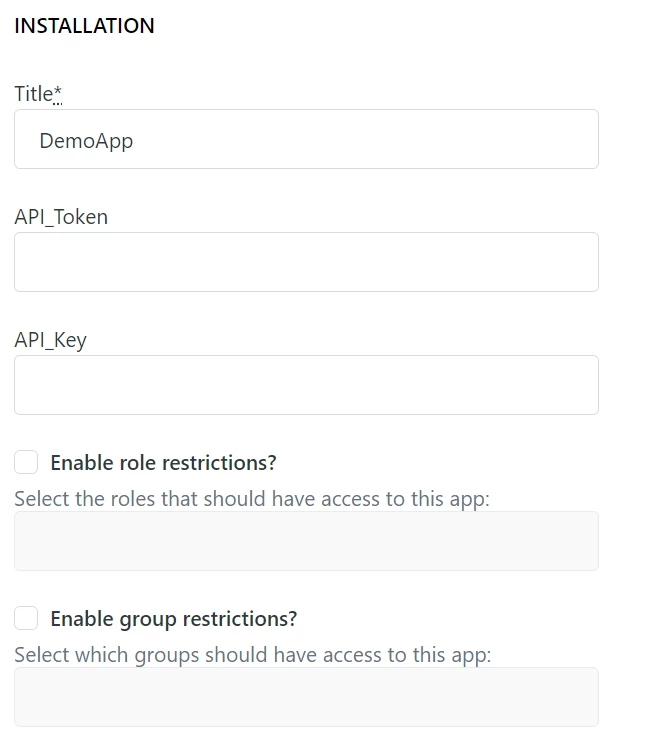Click the Title field label
The image size is (649, 741).
coord(33,94)
